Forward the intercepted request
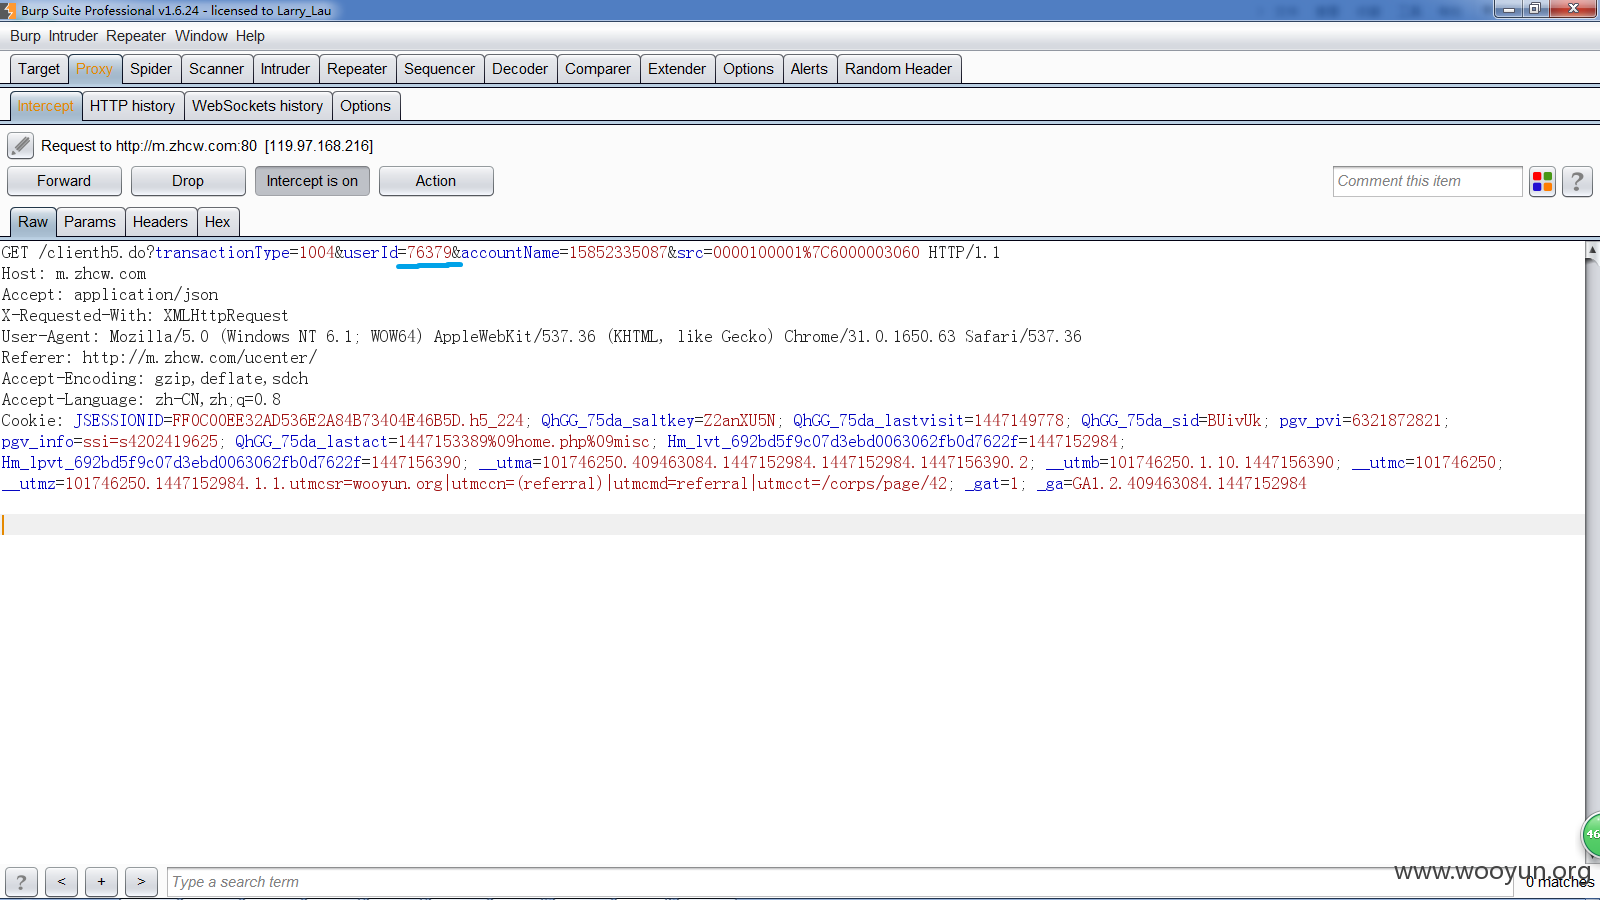The width and height of the screenshot is (1600, 900). [64, 181]
